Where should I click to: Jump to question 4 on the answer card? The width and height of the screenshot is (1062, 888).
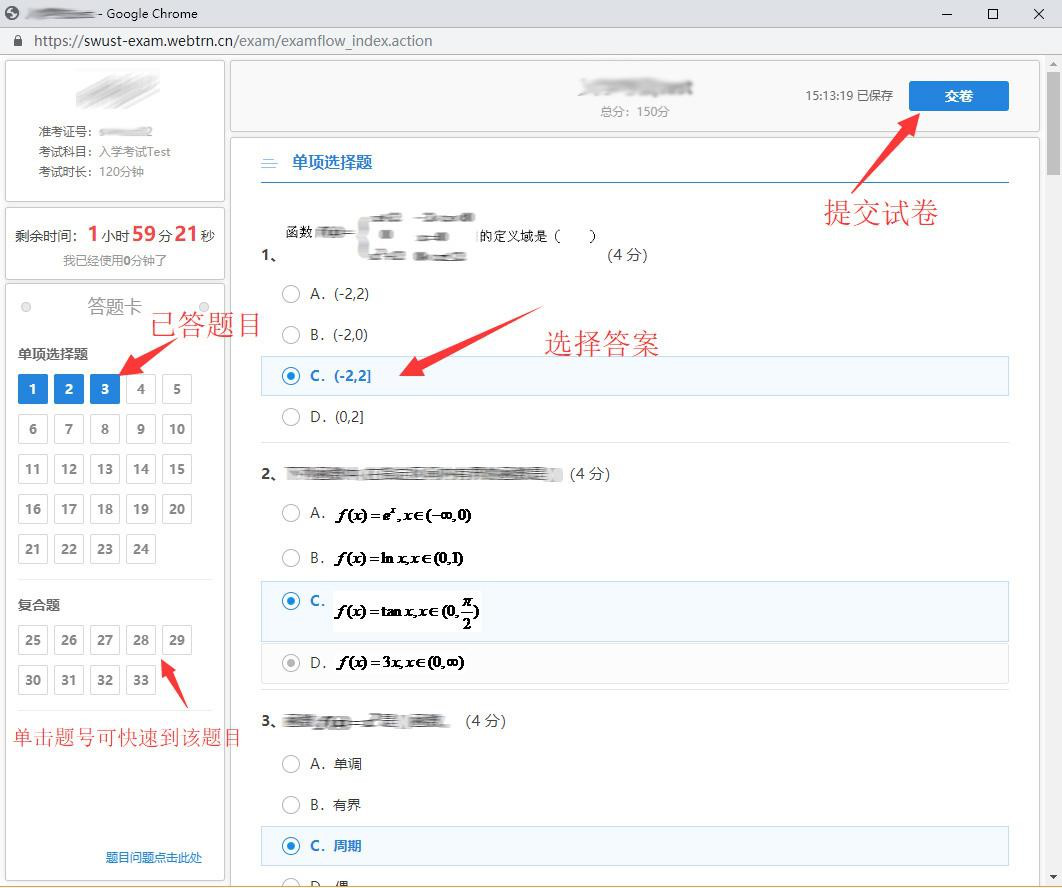140,389
